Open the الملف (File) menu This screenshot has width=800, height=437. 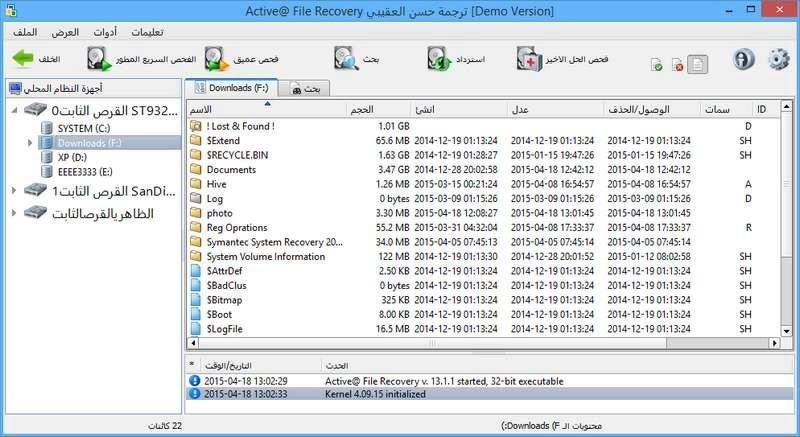pyautogui.click(x=25, y=32)
